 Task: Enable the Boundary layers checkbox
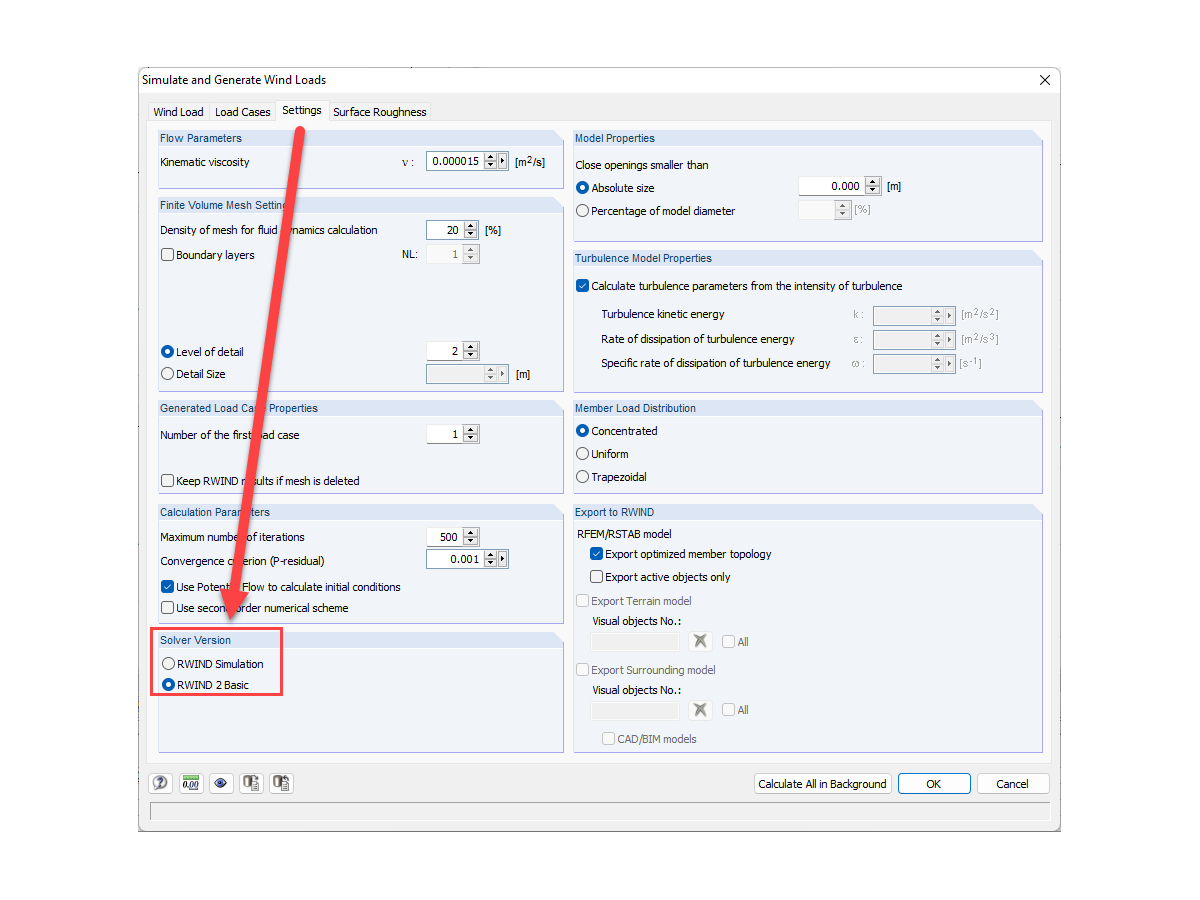[168, 255]
